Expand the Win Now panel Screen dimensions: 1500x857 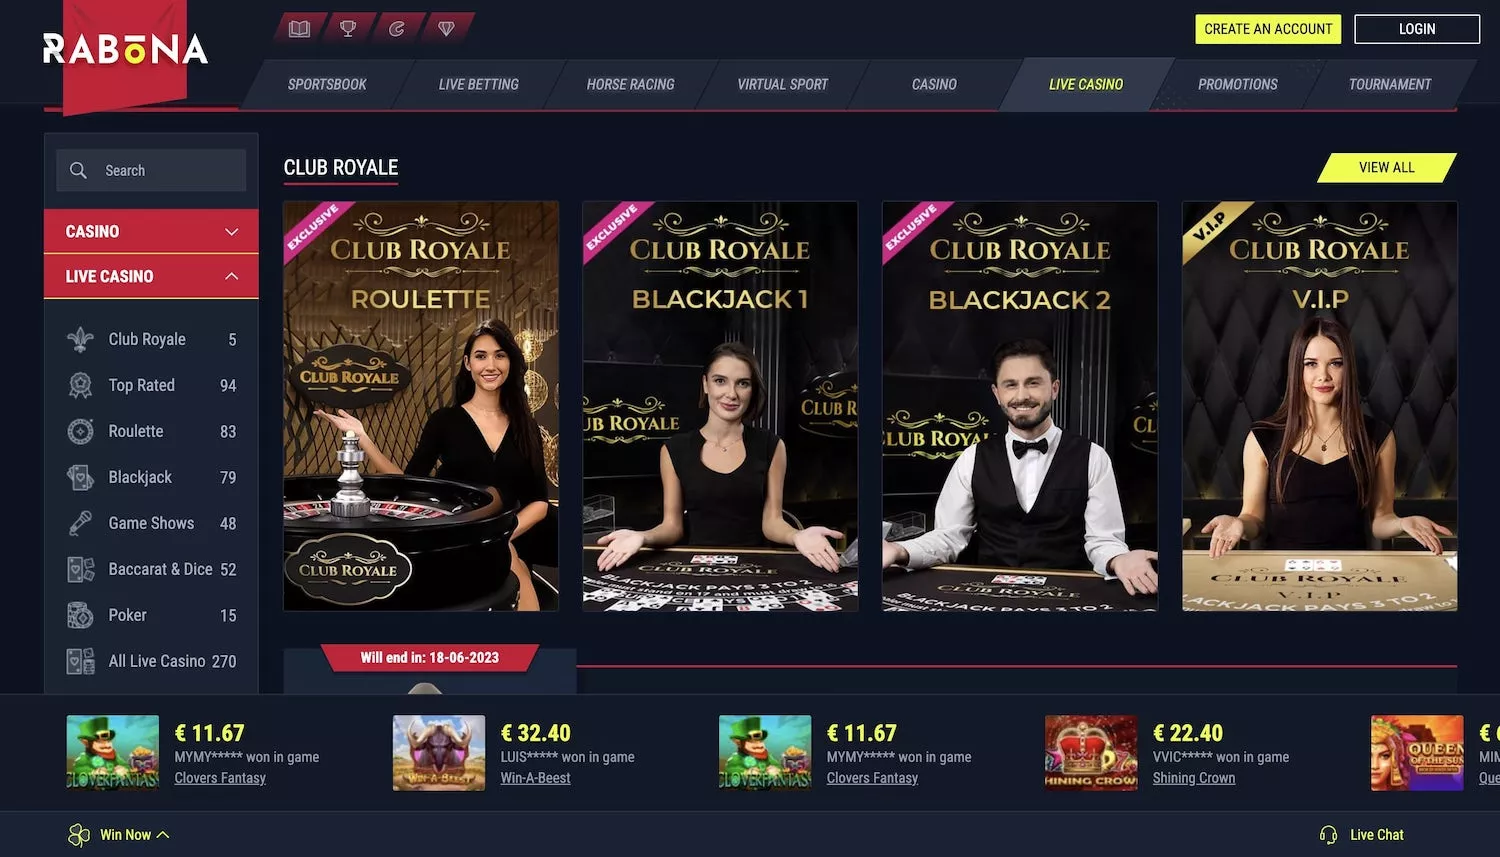click(119, 835)
